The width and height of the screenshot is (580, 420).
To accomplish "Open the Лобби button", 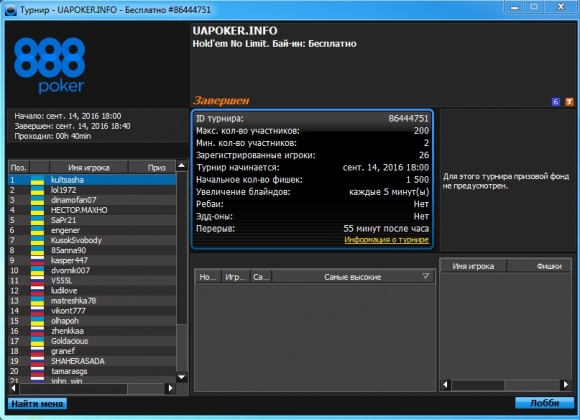I will coord(544,403).
